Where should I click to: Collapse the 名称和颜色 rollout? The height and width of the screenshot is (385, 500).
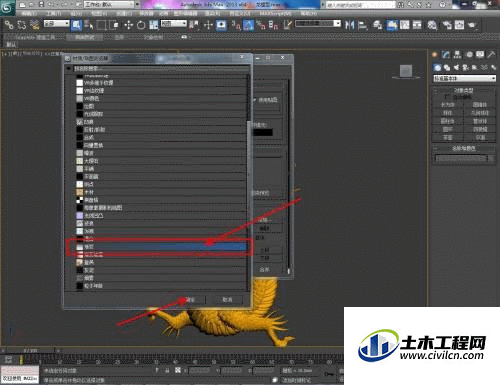[464, 148]
